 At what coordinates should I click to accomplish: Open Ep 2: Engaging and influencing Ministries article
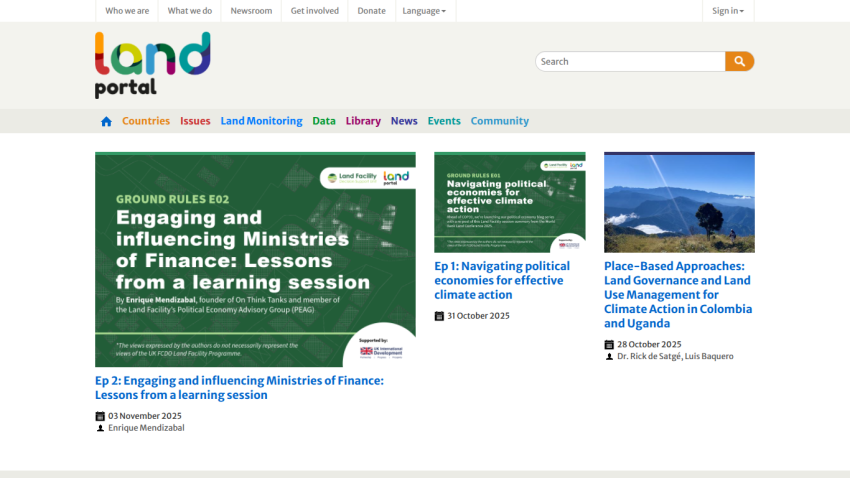click(239, 387)
